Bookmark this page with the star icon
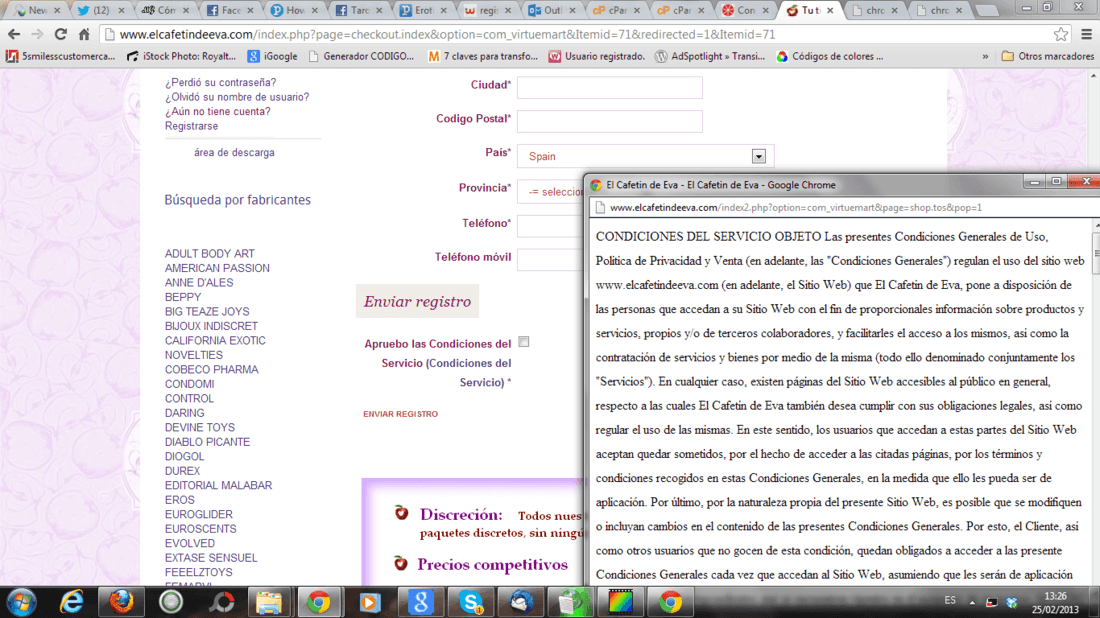This screenshot has width=1100, height=618. 1061,34
